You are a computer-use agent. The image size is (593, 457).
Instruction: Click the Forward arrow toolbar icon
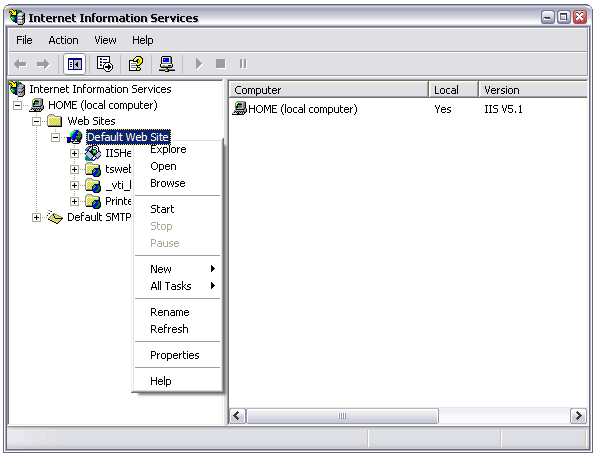coord(43,64)
